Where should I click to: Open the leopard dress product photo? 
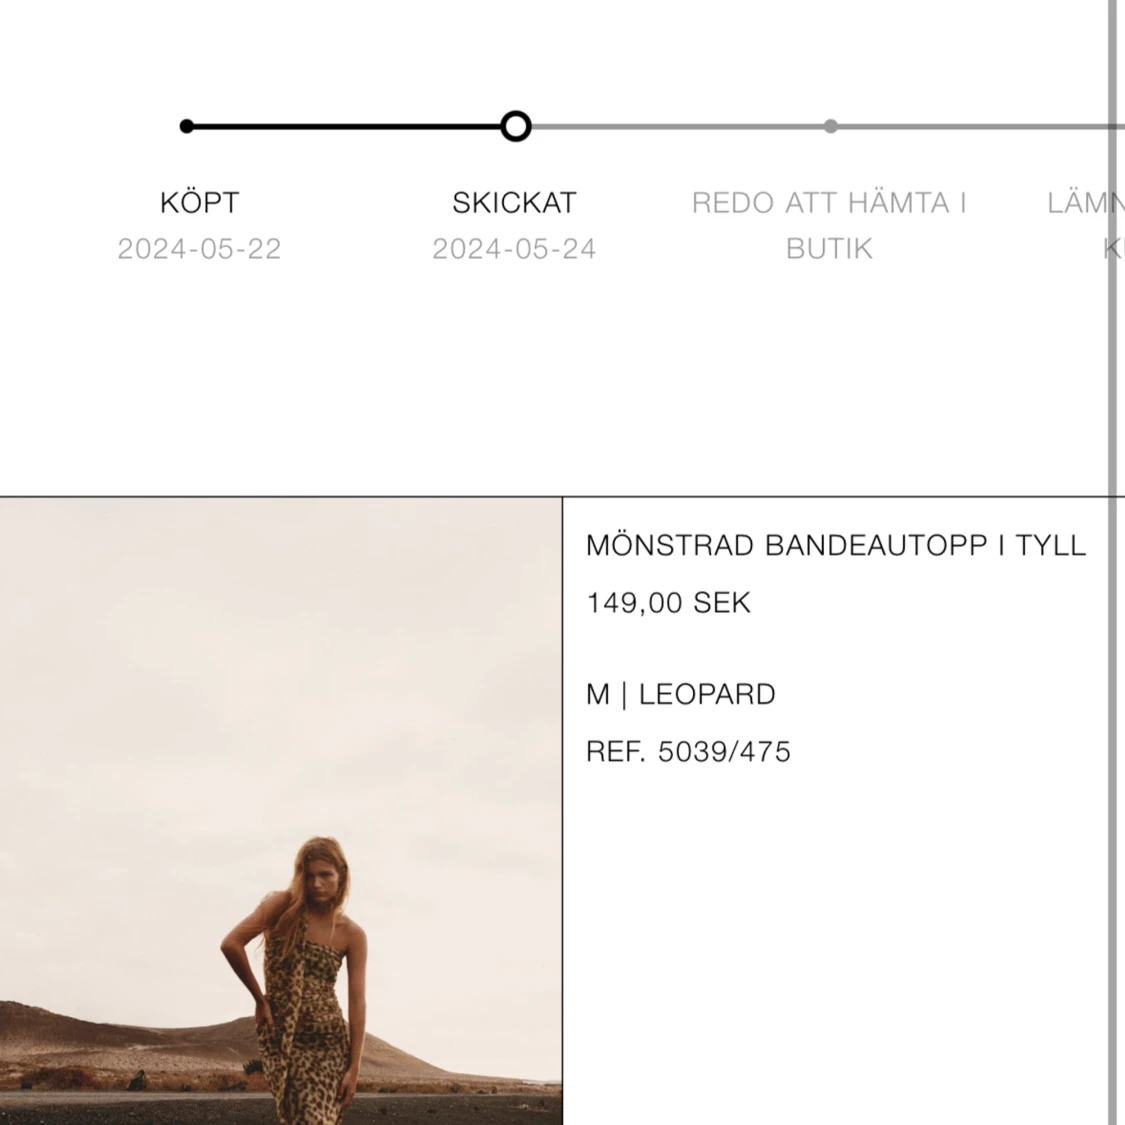click(x=281, y=811)
